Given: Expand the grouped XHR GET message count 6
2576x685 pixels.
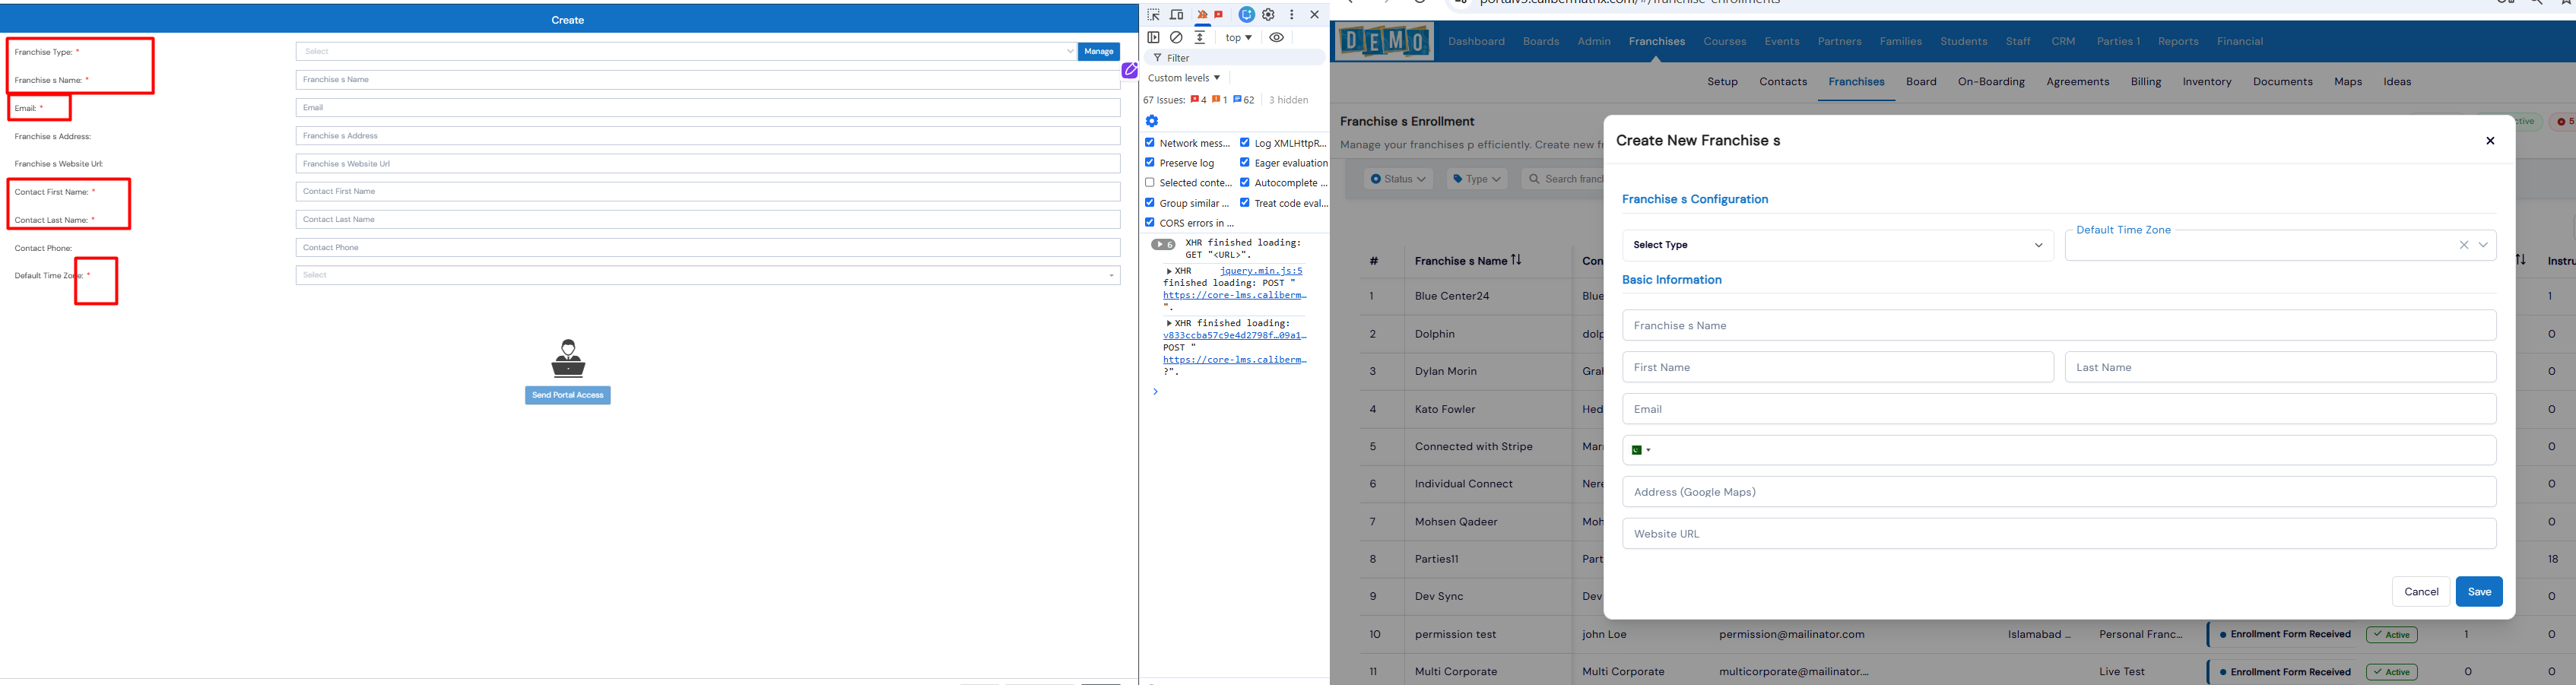Looking at the screenshot, I should click(x=1163, y=245).
